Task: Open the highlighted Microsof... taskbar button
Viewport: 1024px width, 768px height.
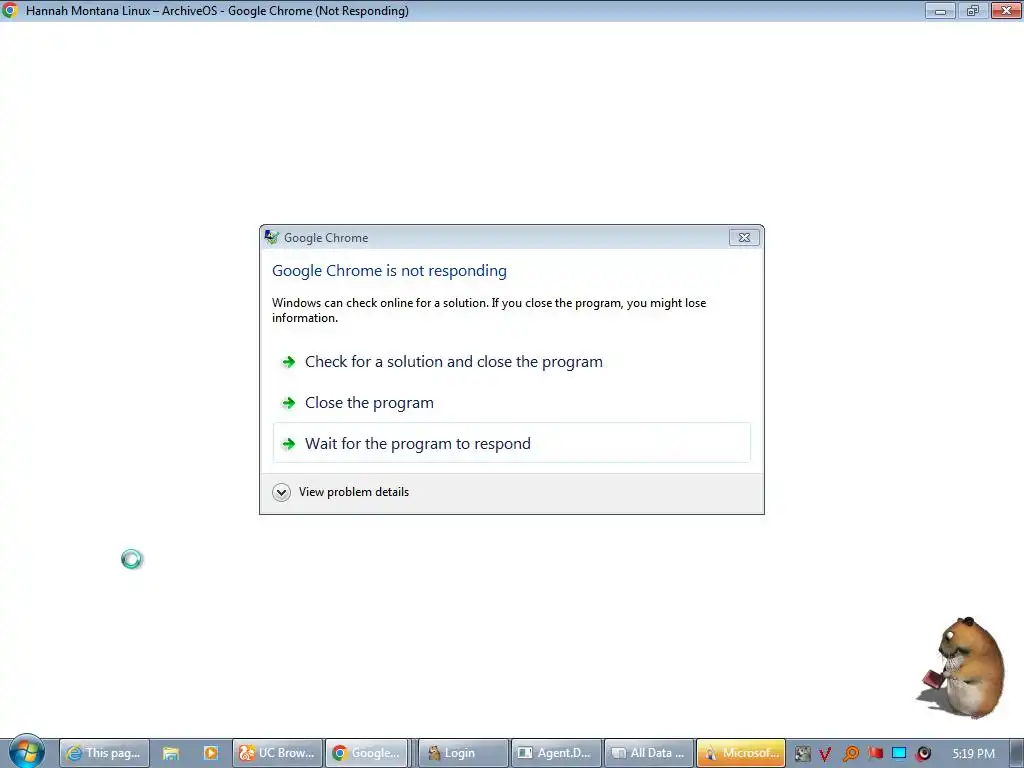Action: coord(741,753)
